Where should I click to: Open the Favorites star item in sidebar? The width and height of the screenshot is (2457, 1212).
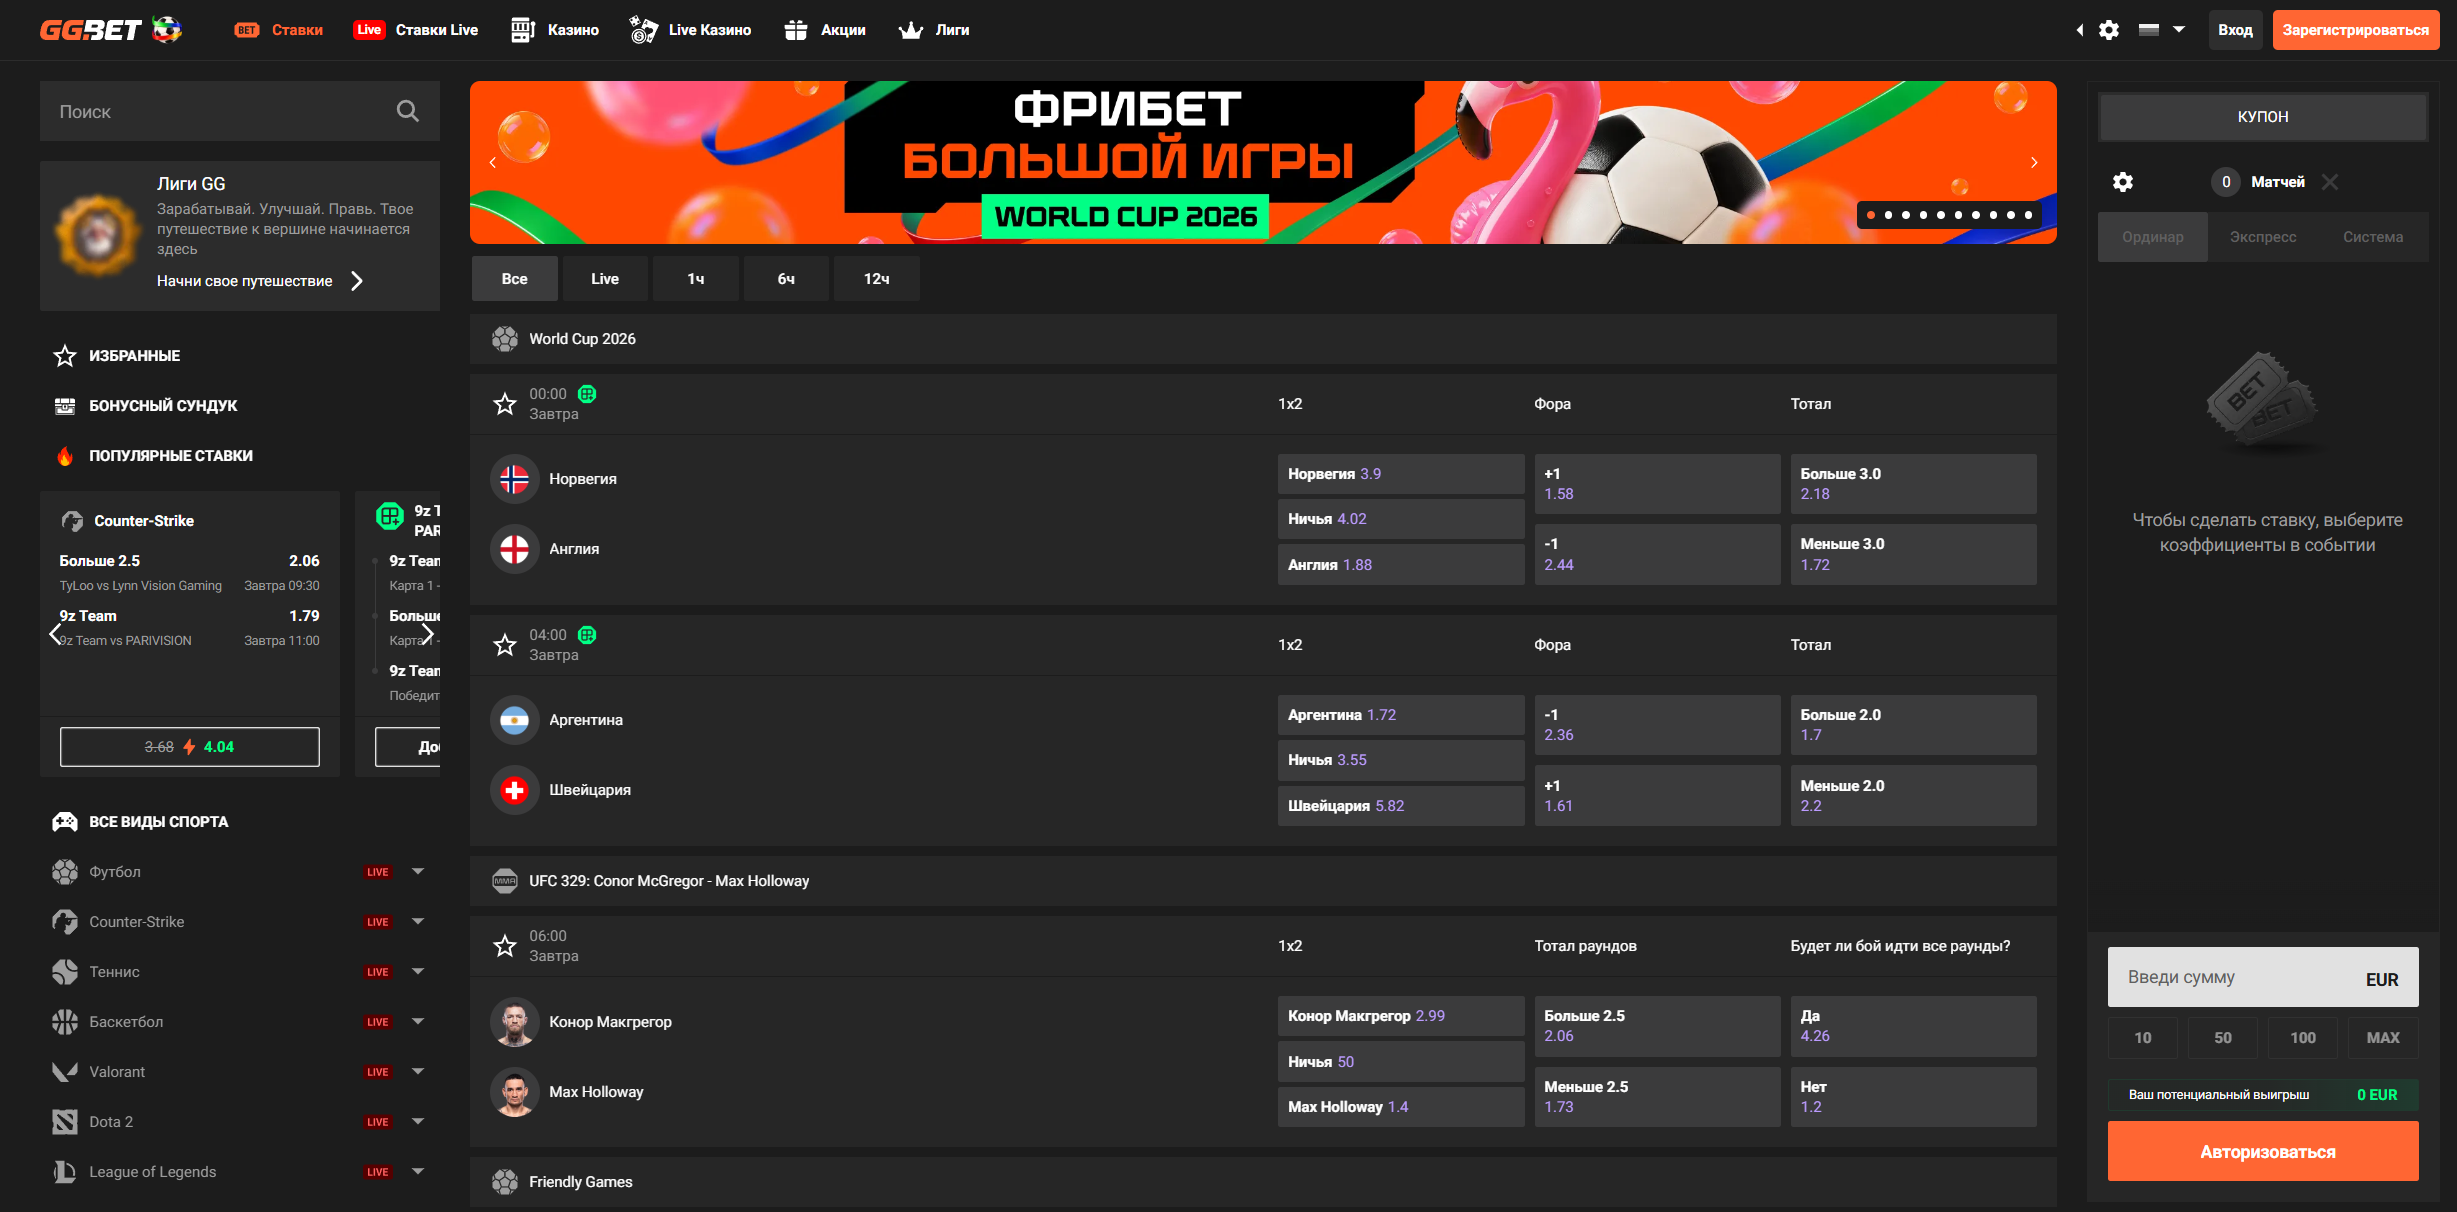(x=65, y=356)
